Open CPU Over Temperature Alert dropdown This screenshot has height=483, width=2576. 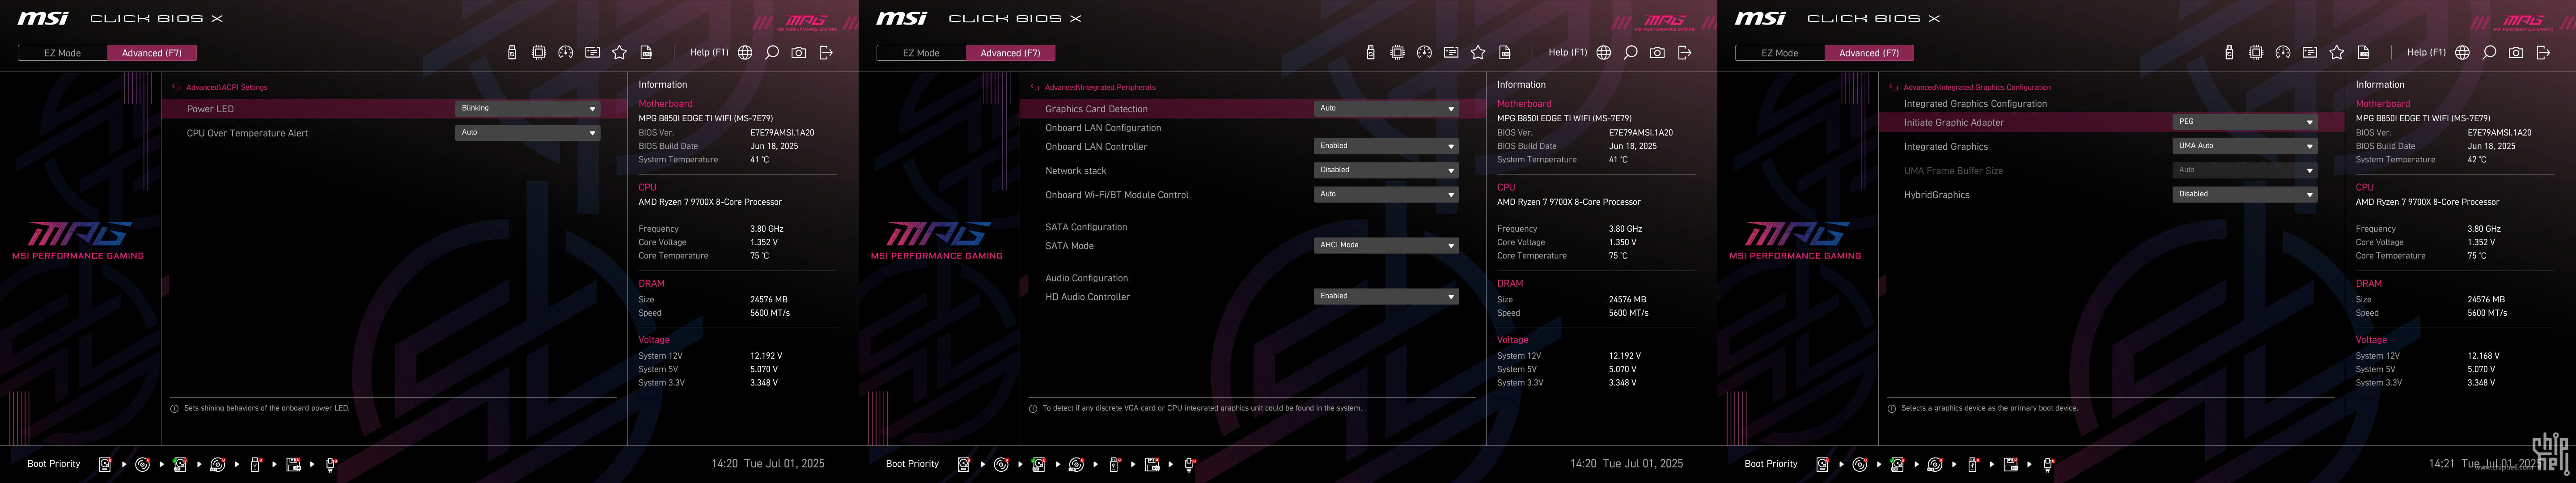[528, 133]
